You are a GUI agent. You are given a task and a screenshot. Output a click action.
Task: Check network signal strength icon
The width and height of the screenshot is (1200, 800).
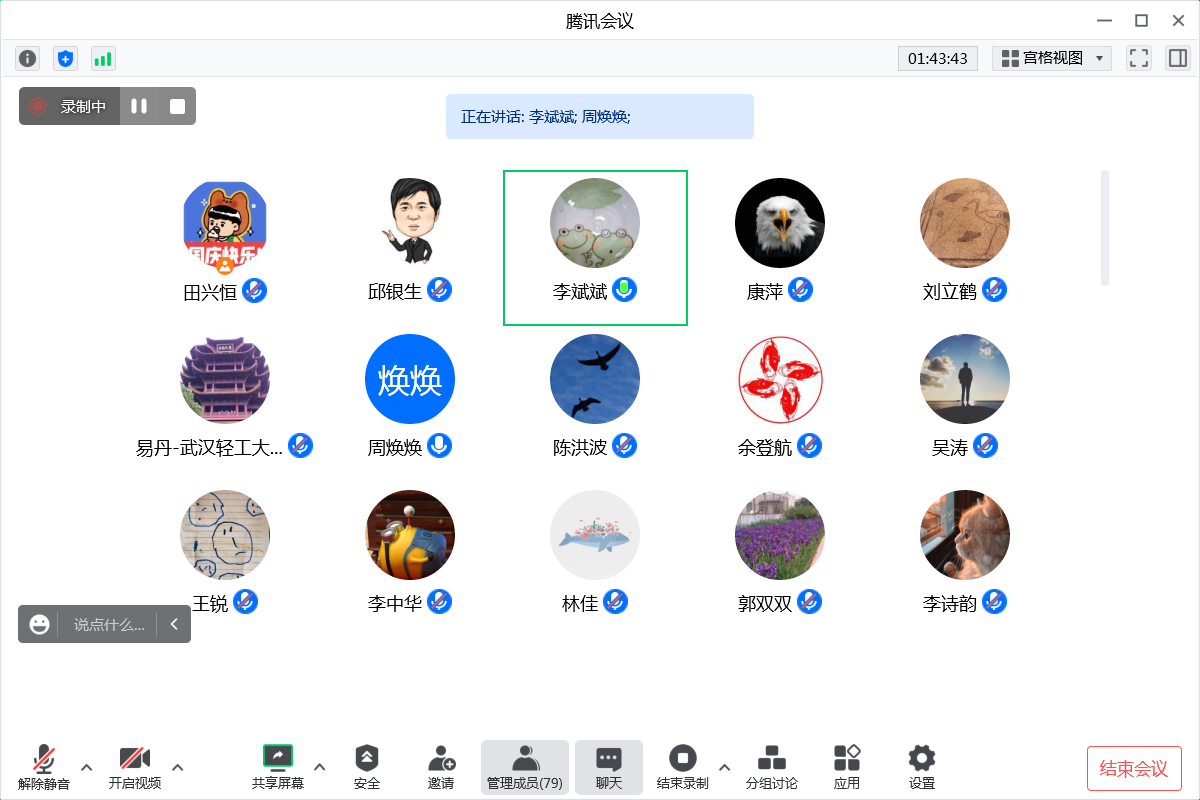pyautogui.click(x=103, y=59)
